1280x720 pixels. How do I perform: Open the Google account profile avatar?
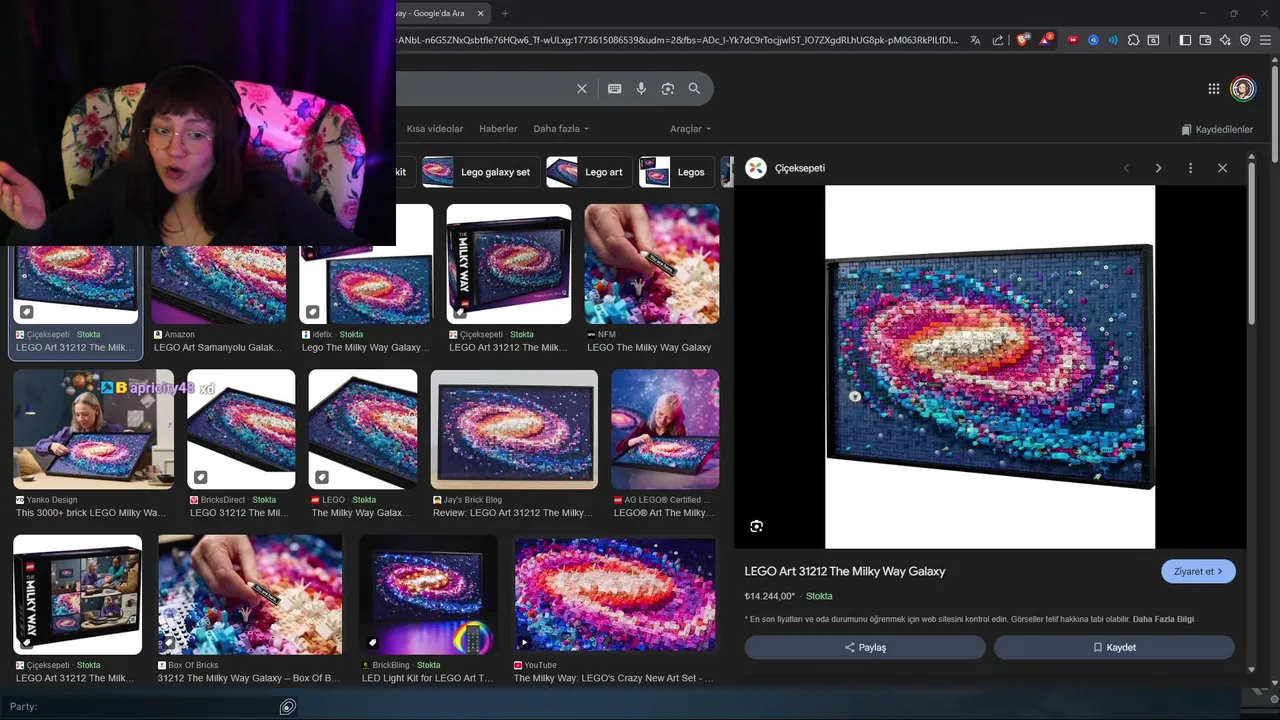(x=1243, y=89)
